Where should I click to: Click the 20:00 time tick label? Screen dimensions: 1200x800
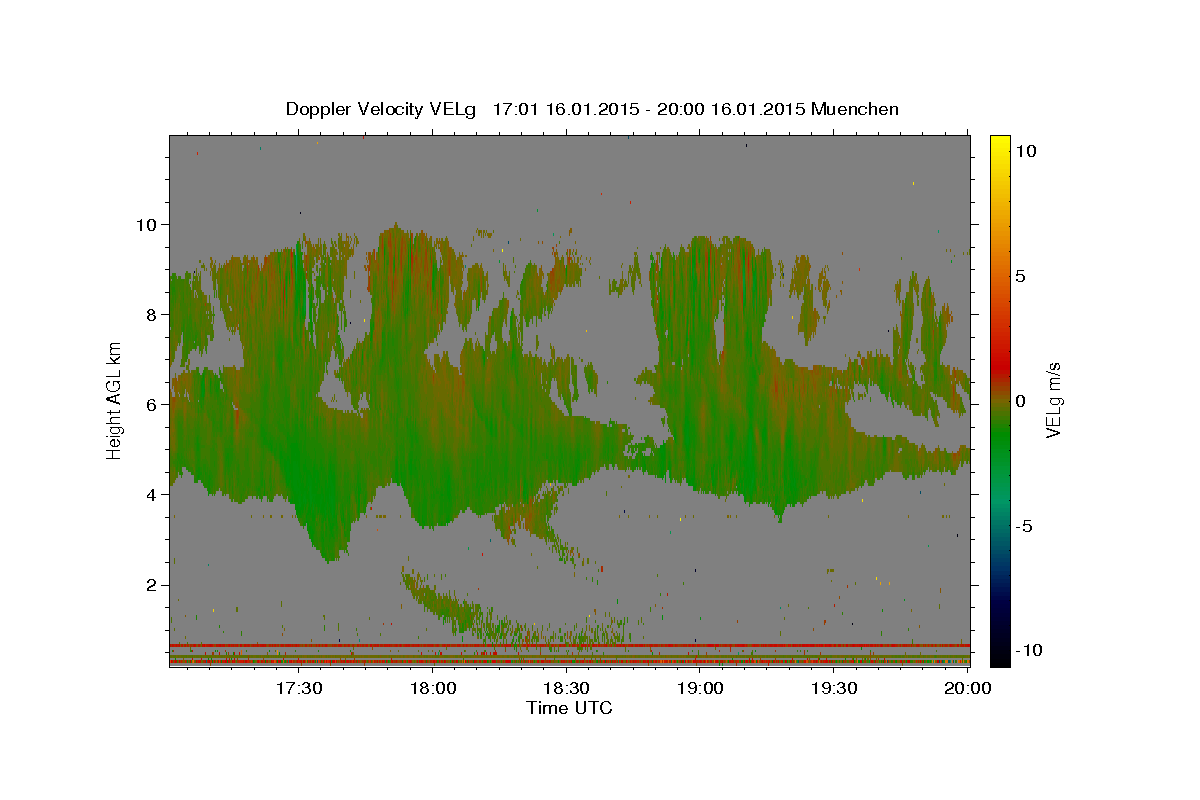(x=967, y=688)
